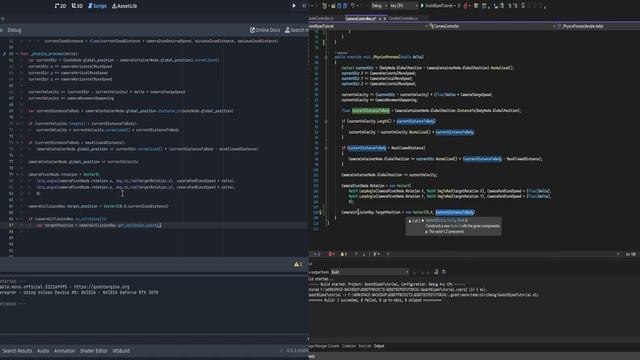Click the undo arrow in Visual Studio toolbar

pyautogui.click(x=353, y=6)
